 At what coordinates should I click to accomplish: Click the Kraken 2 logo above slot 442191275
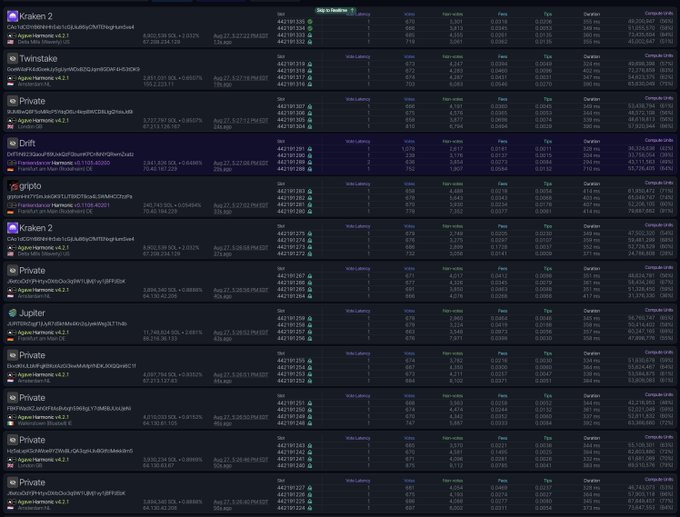(13, 228)
